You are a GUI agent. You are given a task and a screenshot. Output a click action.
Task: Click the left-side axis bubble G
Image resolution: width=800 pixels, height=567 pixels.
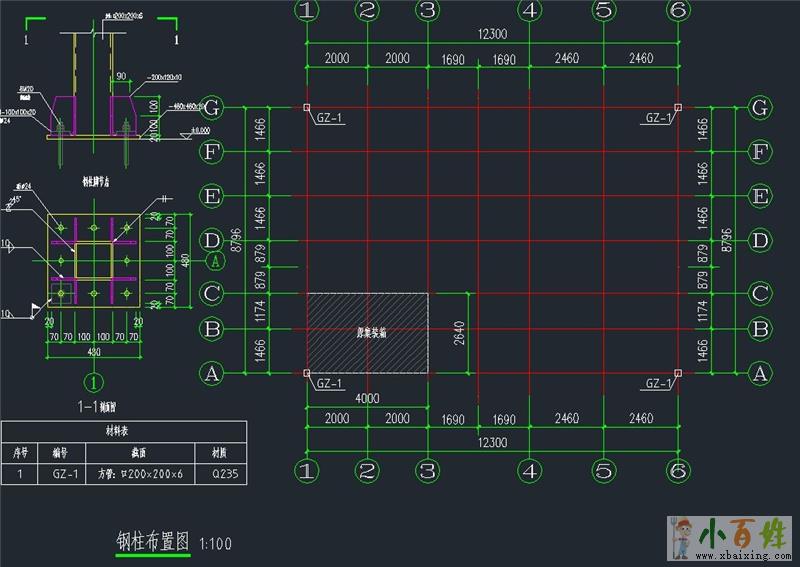(212, 107)
